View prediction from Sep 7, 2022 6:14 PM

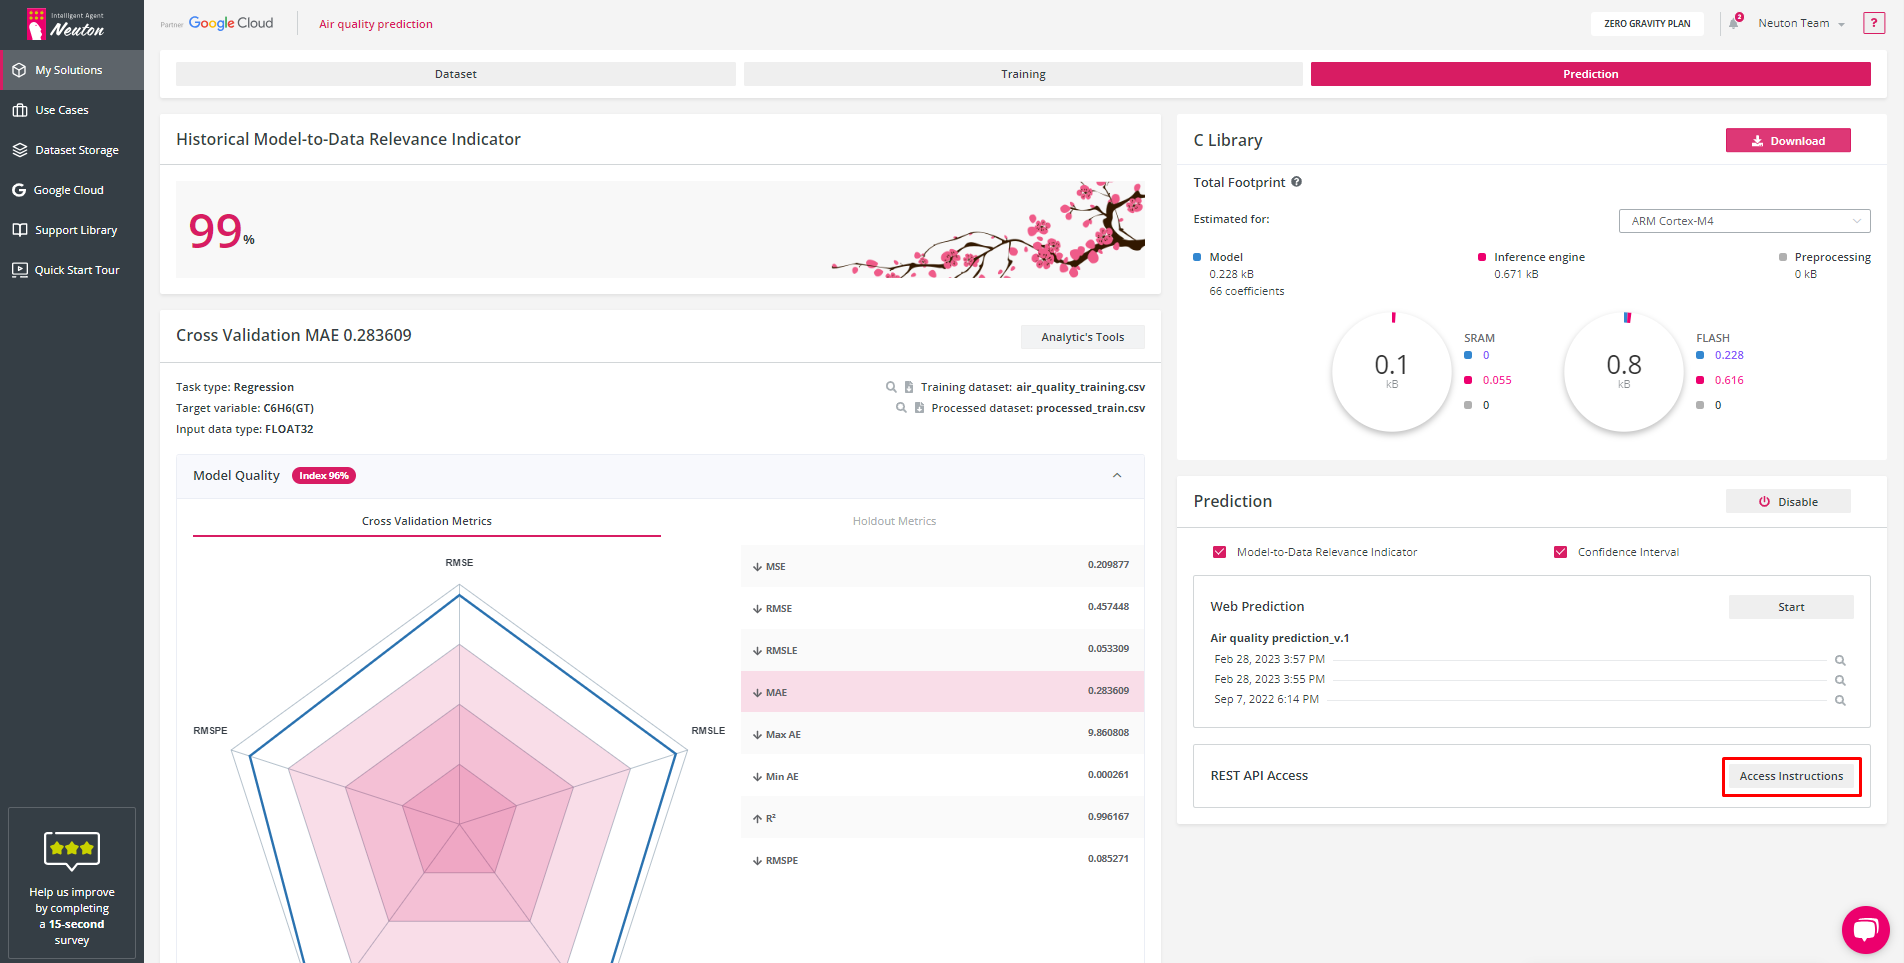click(1840, 700)
